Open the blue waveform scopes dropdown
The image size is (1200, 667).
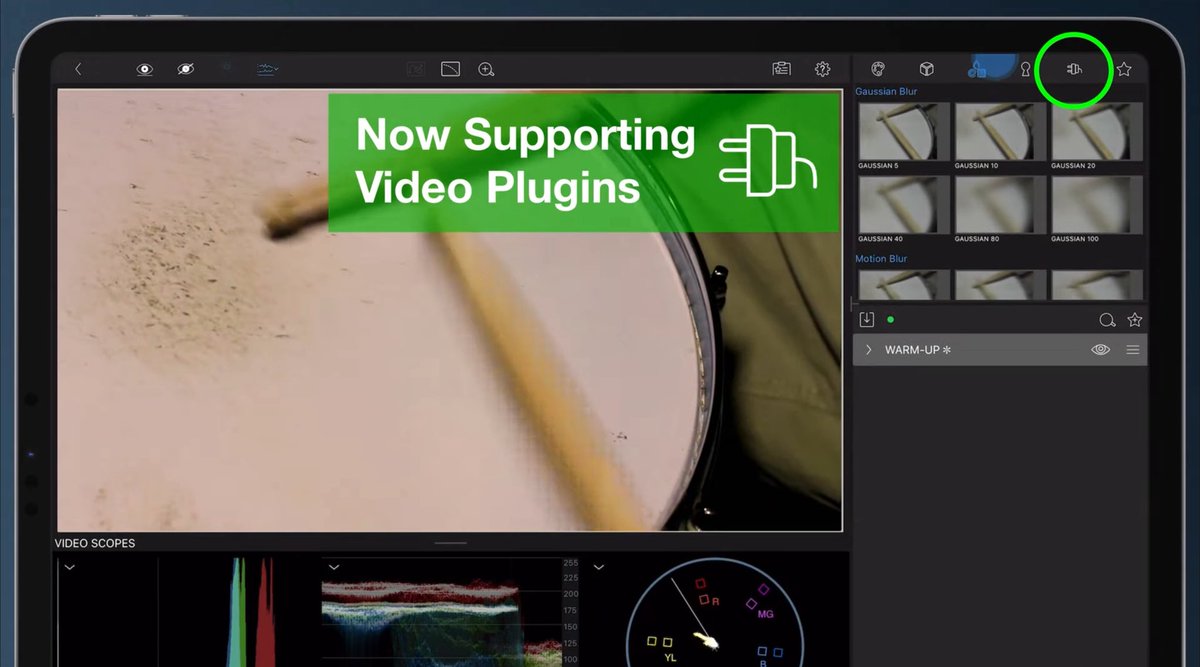point(267,69)
